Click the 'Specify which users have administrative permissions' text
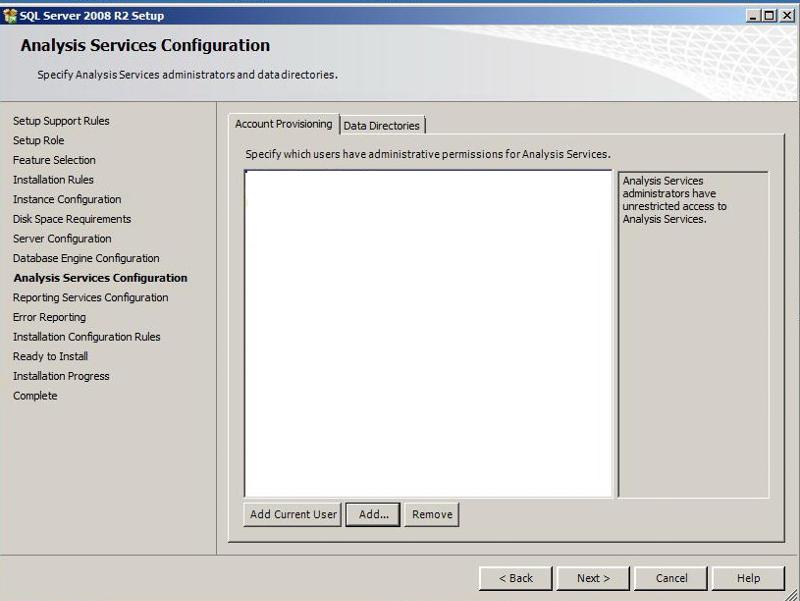 pyautogui.click(x=428, y=154)
